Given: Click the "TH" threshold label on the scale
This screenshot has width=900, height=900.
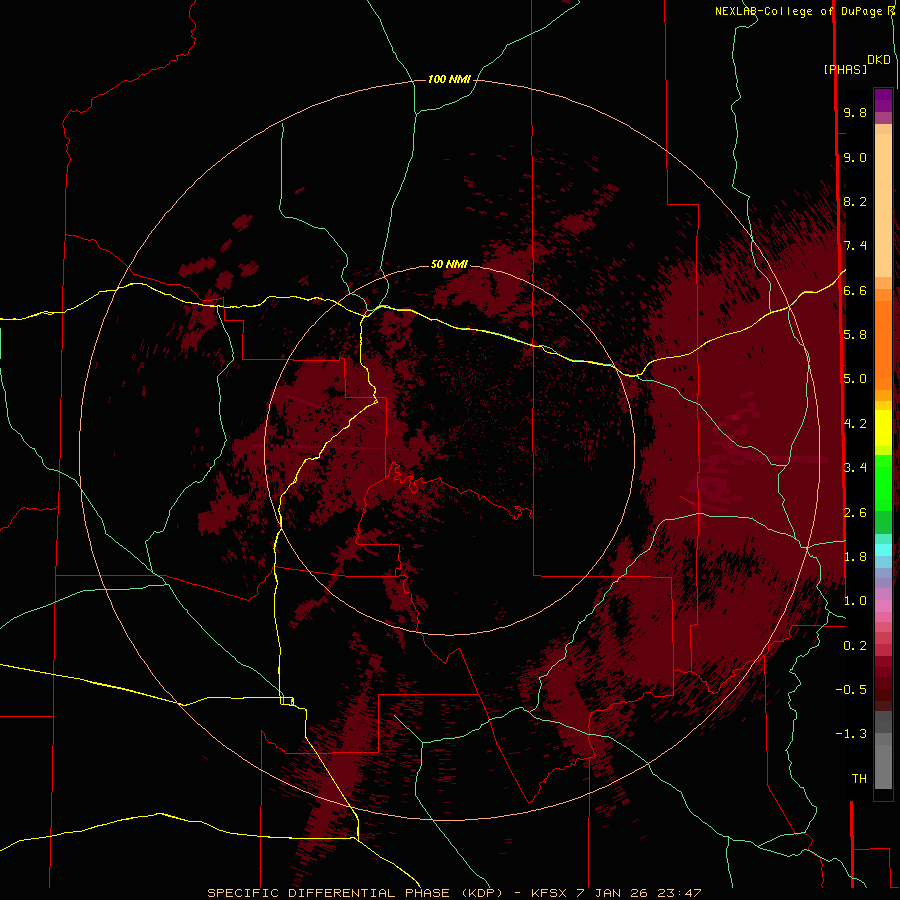Looking at the screenshot, I should tap(859, 779).
